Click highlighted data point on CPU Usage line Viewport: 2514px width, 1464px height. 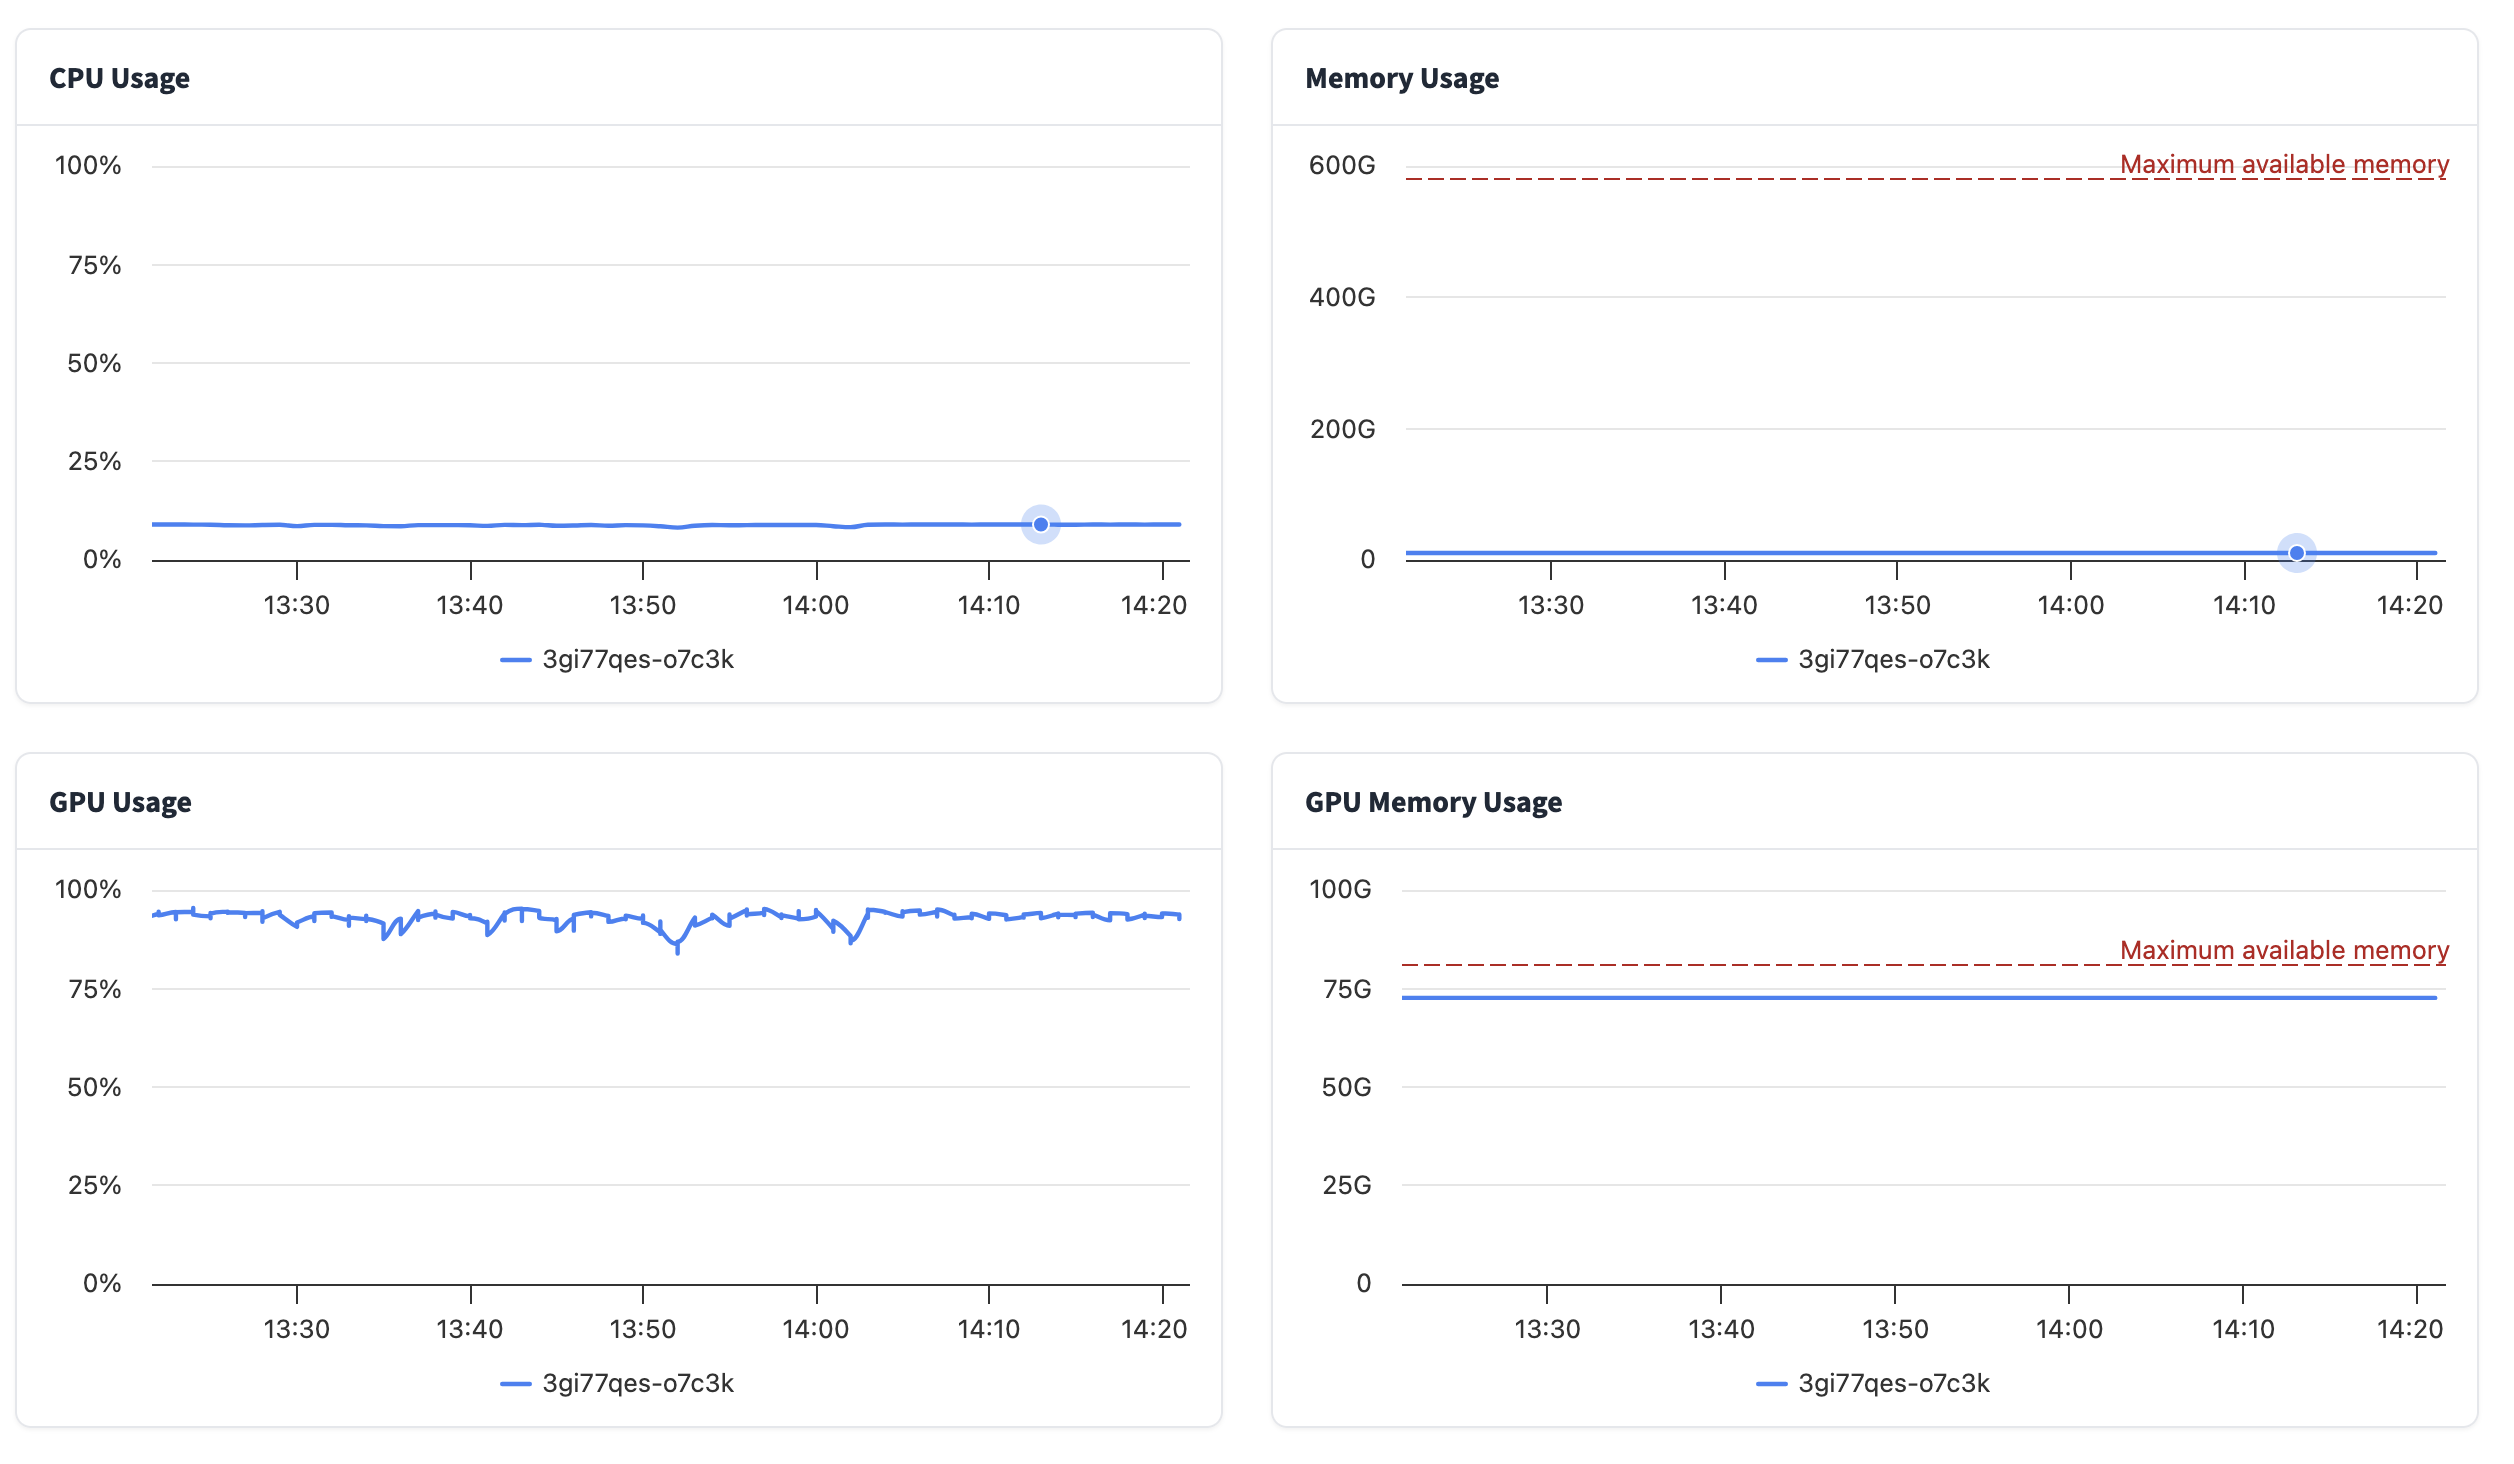coord(1040,525)
